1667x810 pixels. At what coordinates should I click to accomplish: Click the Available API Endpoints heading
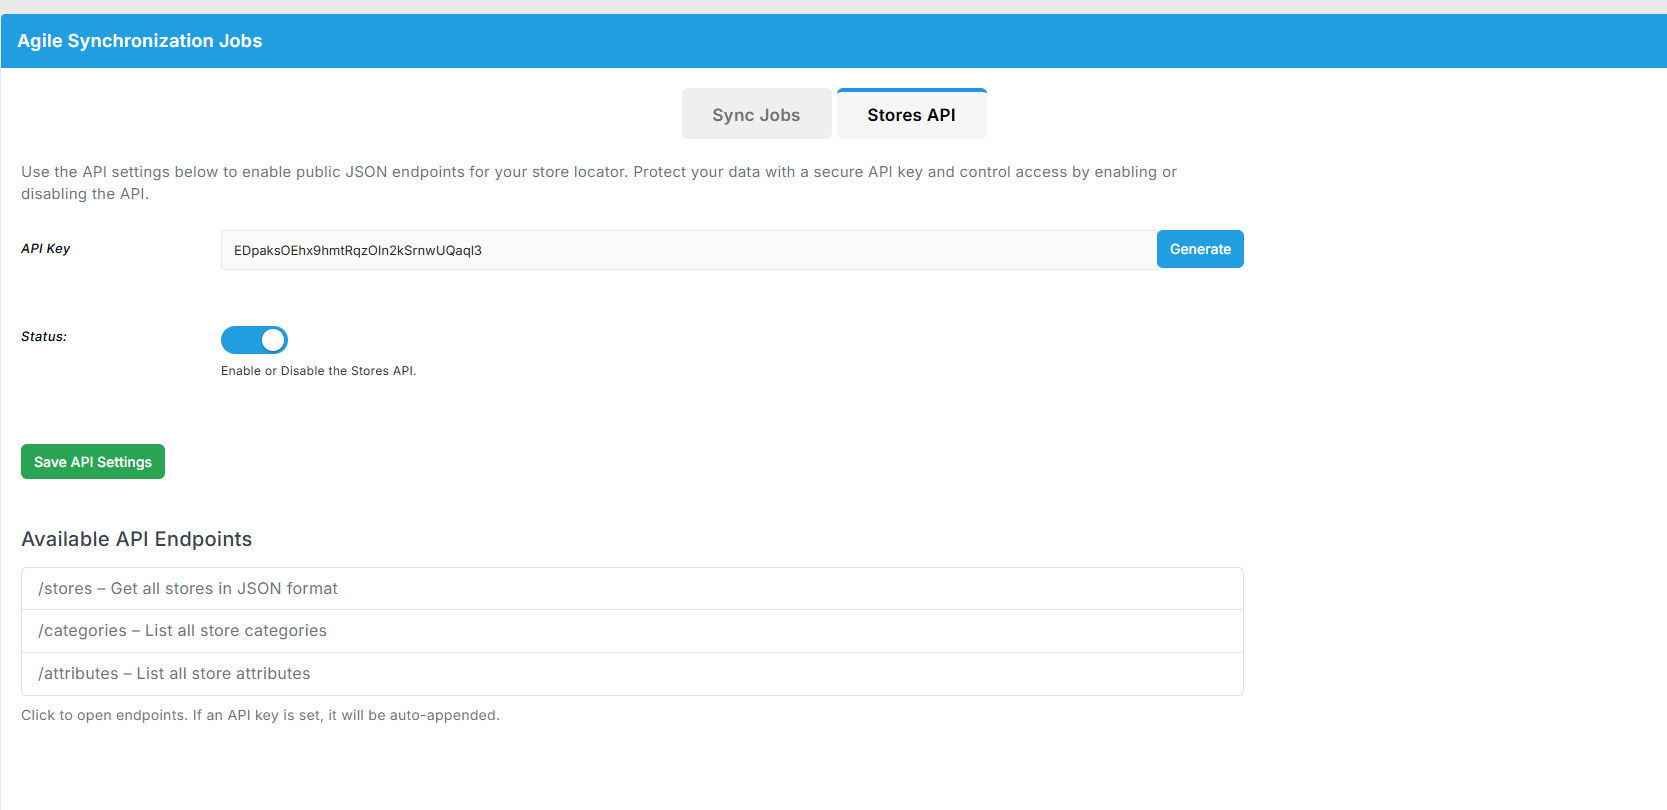click(136, 539)
